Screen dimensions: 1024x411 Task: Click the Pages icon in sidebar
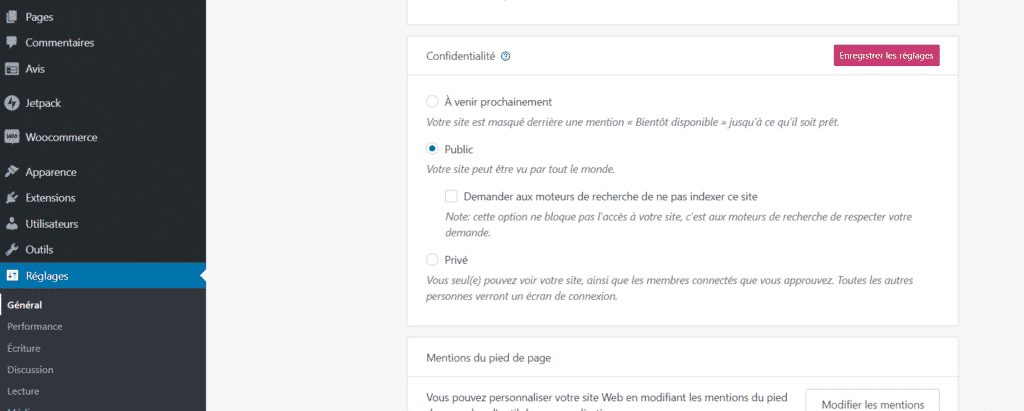click(12, 17)
